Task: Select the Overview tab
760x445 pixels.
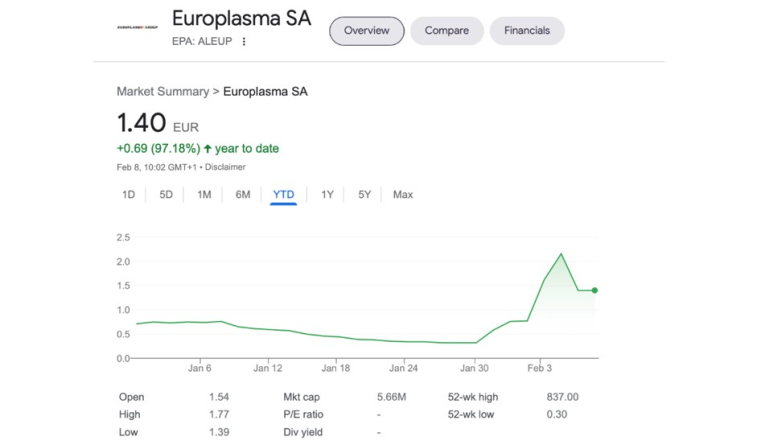Action: point(367,31)
